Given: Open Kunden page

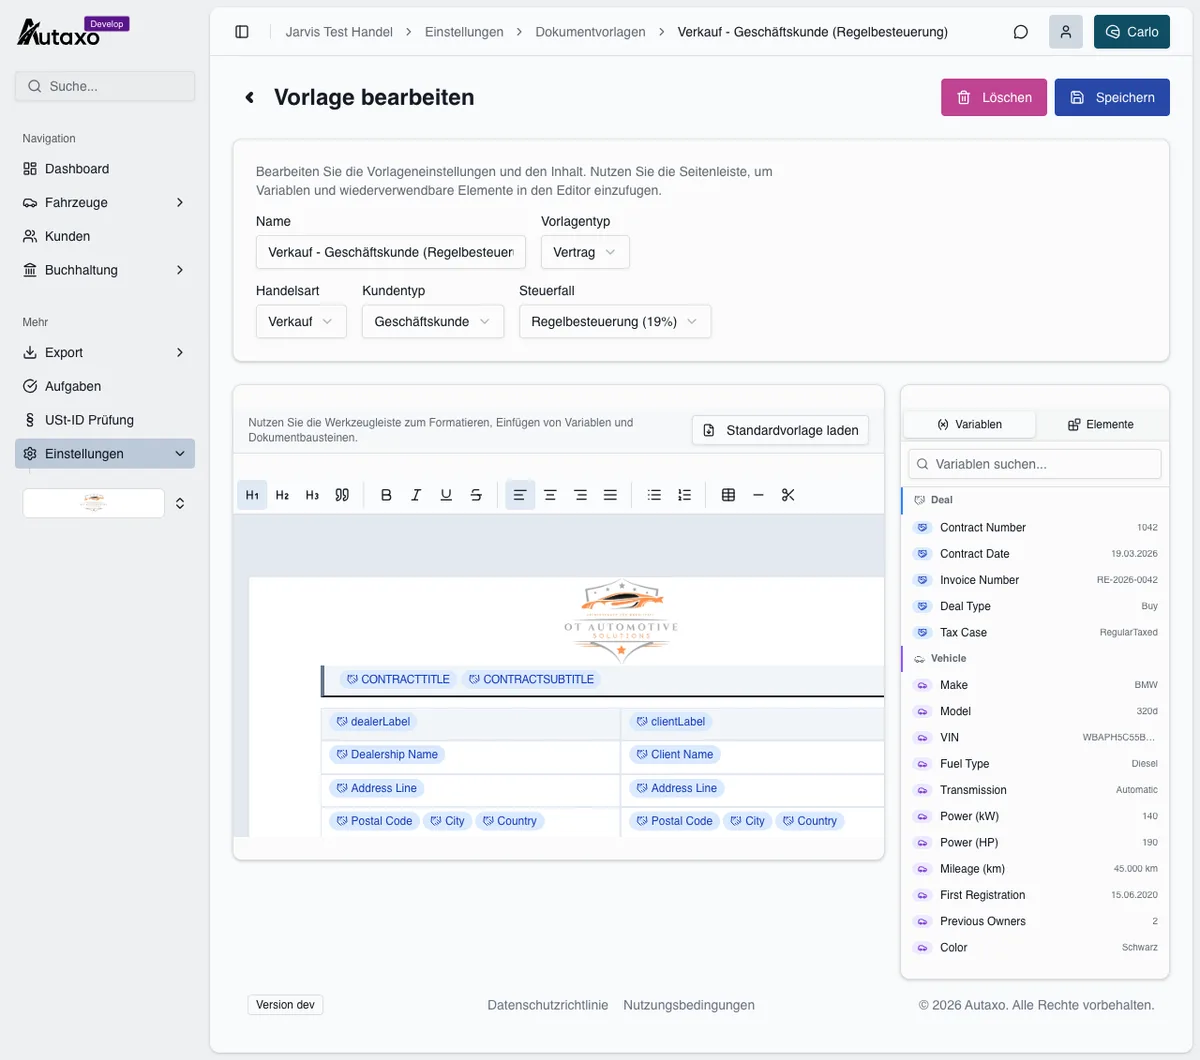Looking at the screenshot, I should (x=105, y=236).
